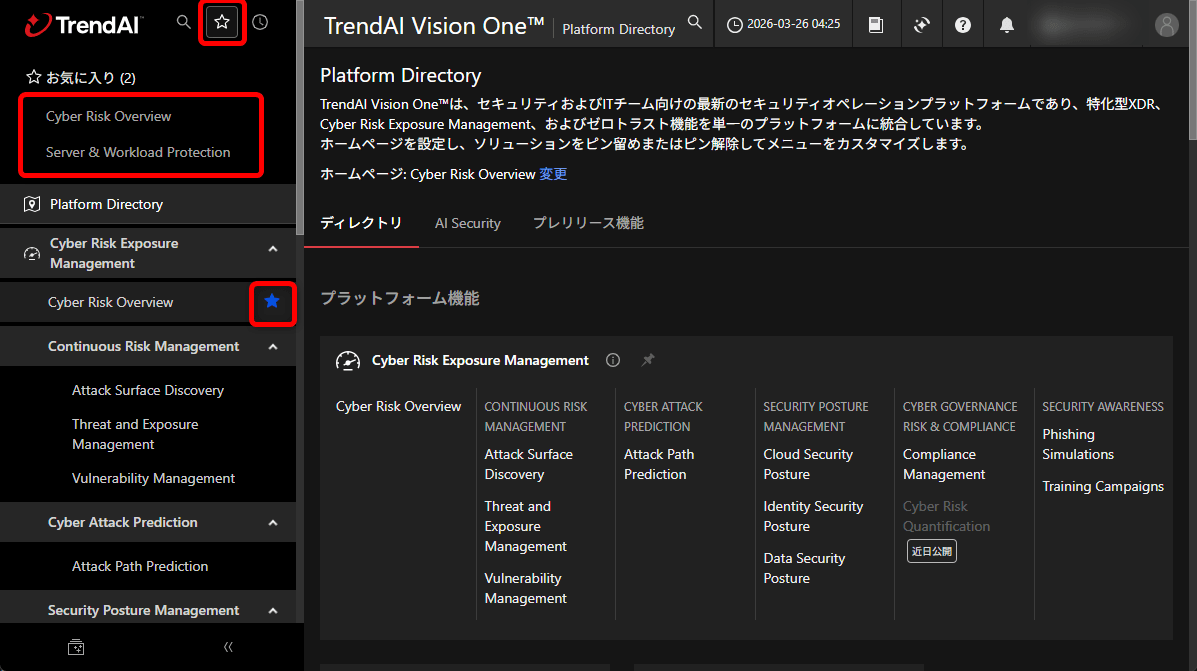Open Training Campaigns
The image size is (1197, 671).
coord(1103,486)
